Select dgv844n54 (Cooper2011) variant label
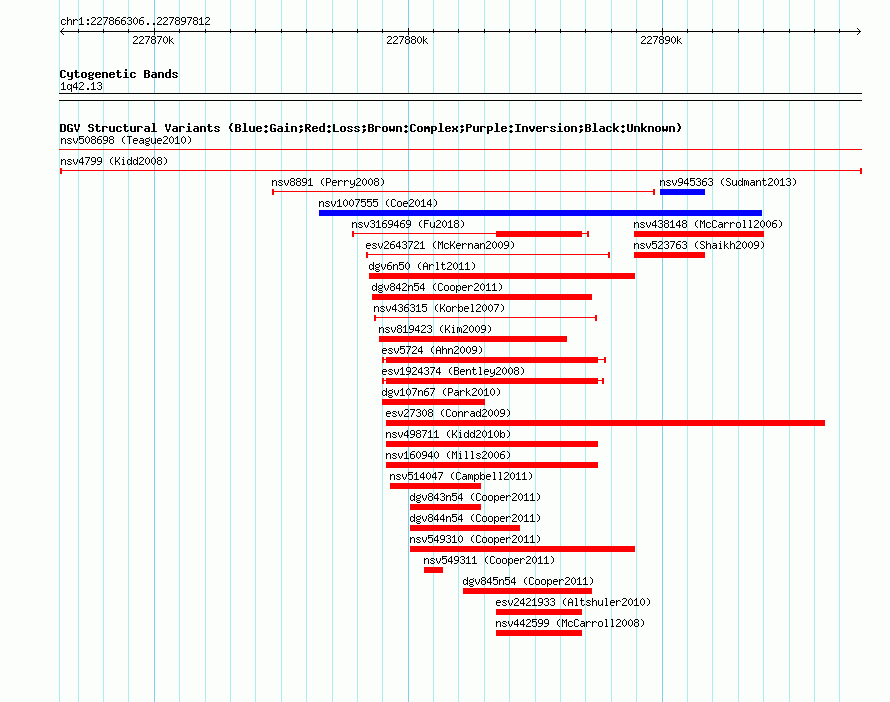The height and width of the screenshot is (702, 890). [475, 518]
